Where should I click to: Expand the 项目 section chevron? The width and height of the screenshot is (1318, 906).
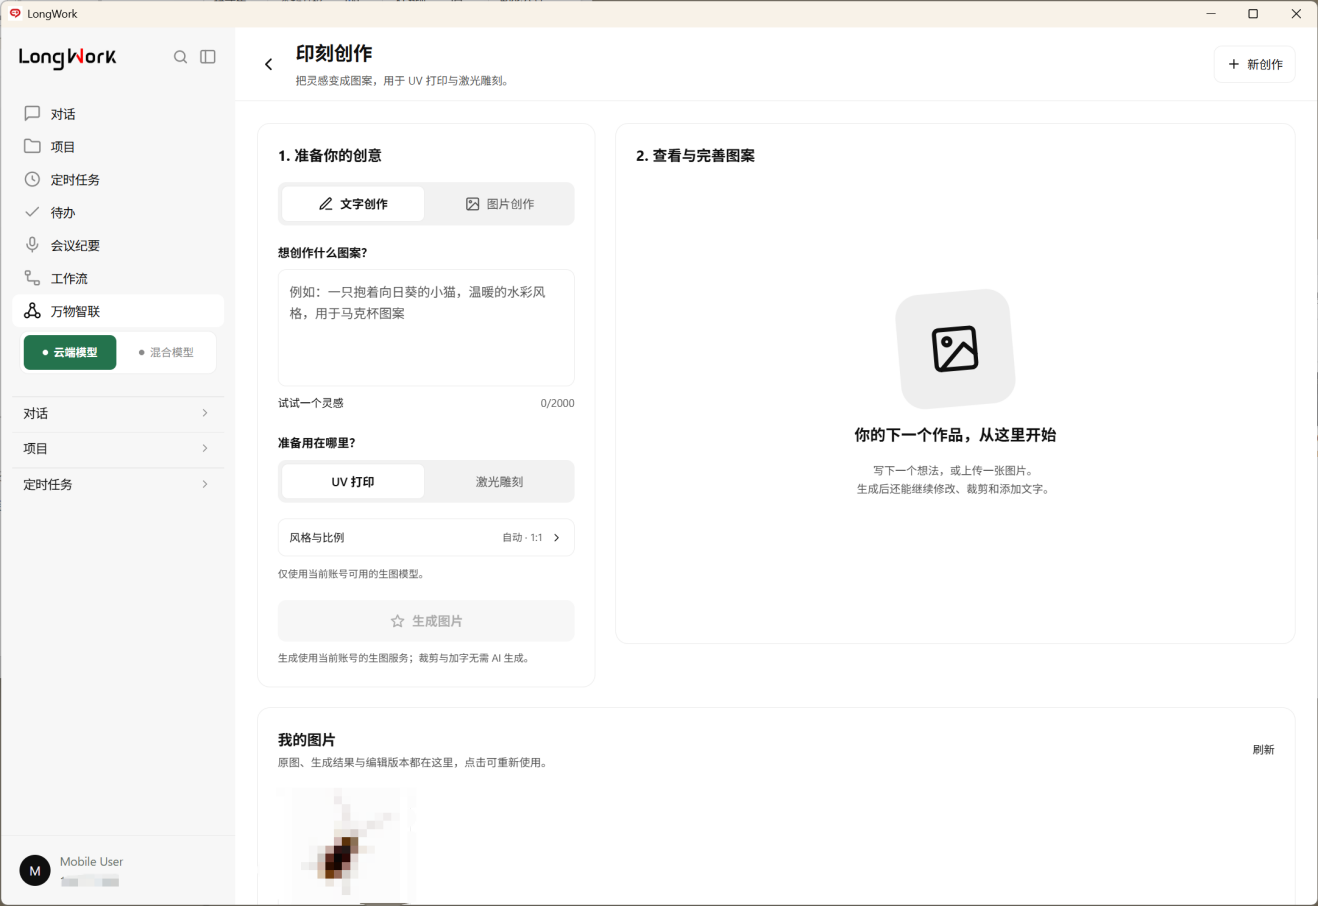point(205,448)
